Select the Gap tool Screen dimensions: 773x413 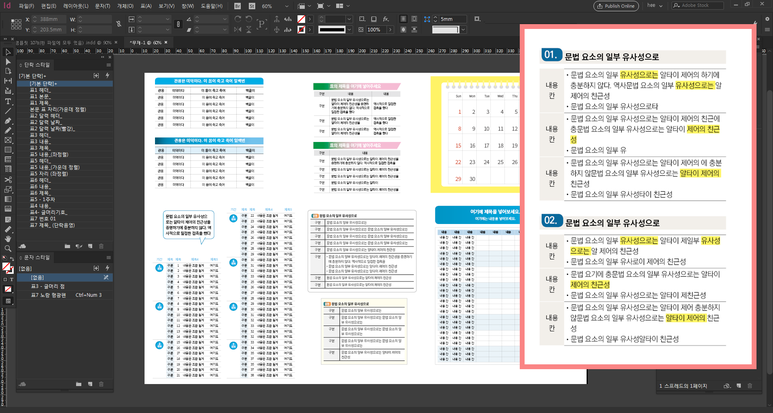[x=8, y=81]
